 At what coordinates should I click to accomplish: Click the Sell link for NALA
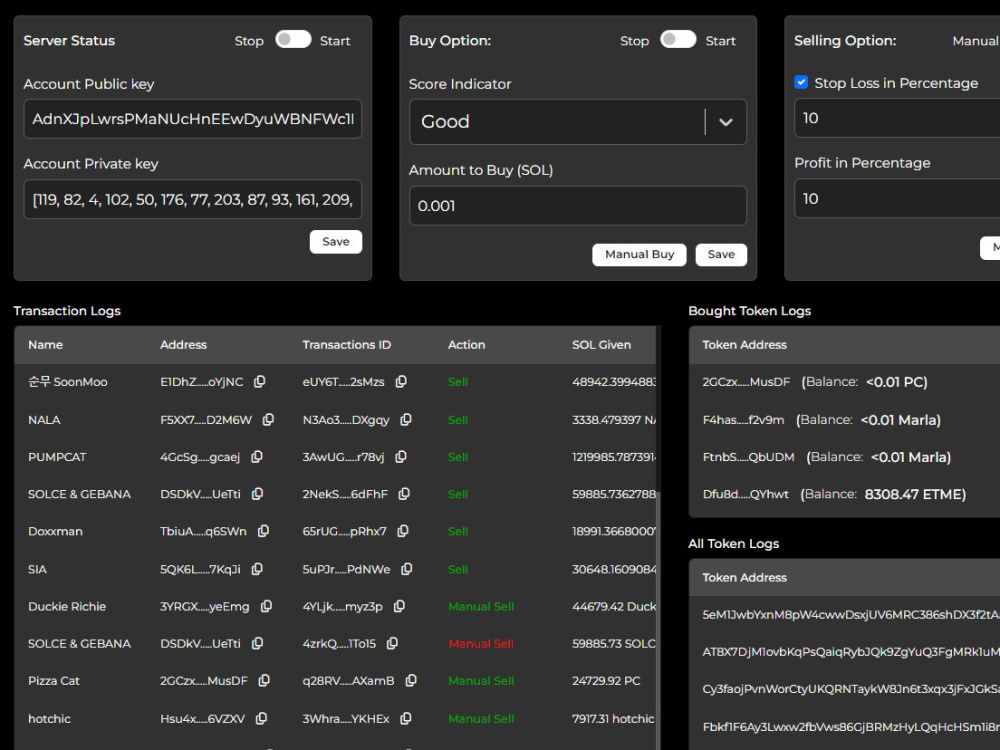pyautogui.click(x=457, y=420)
